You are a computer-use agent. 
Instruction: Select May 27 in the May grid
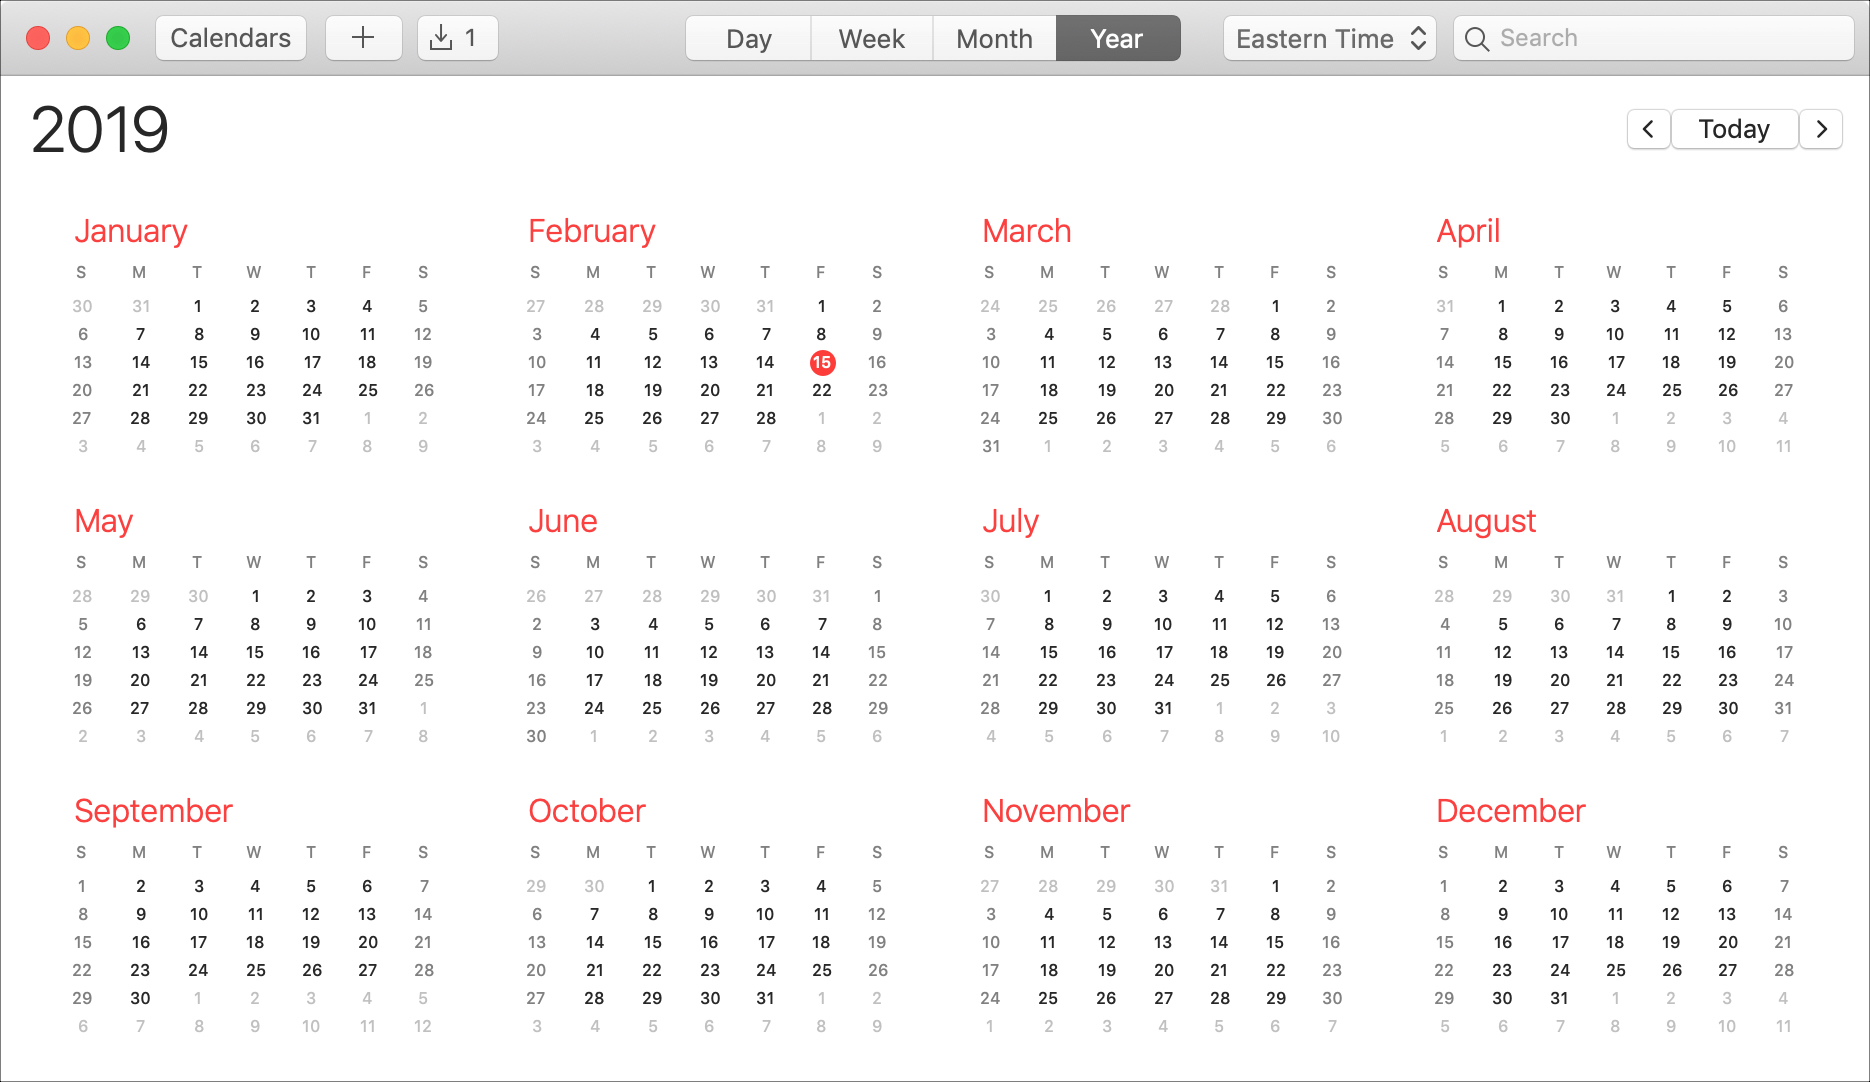coord(140,708)
